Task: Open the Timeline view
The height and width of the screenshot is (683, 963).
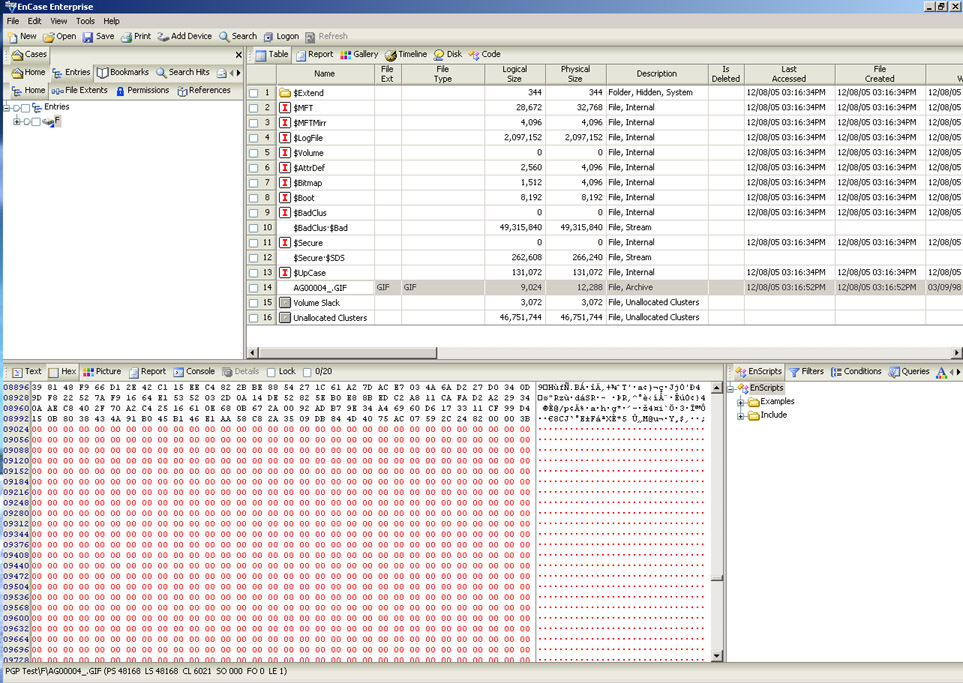Action: click(405, 55)
